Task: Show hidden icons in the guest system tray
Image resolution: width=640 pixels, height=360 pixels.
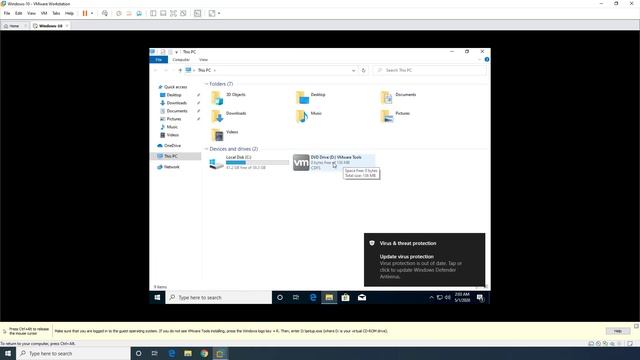Action: click(431, 298)
